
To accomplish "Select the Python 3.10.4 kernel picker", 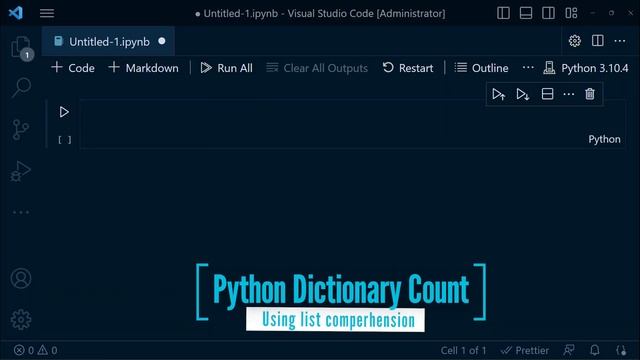I will (586, 68).
